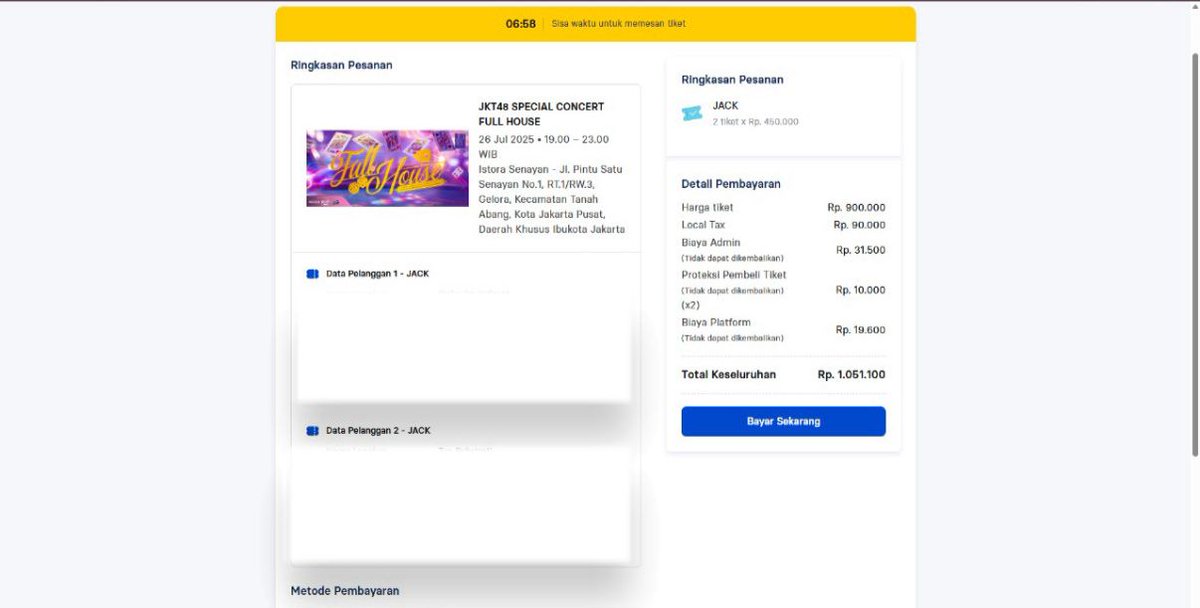
Task: Click the Rp. 1.051.100 total amount
Action: tap(851, 375)
